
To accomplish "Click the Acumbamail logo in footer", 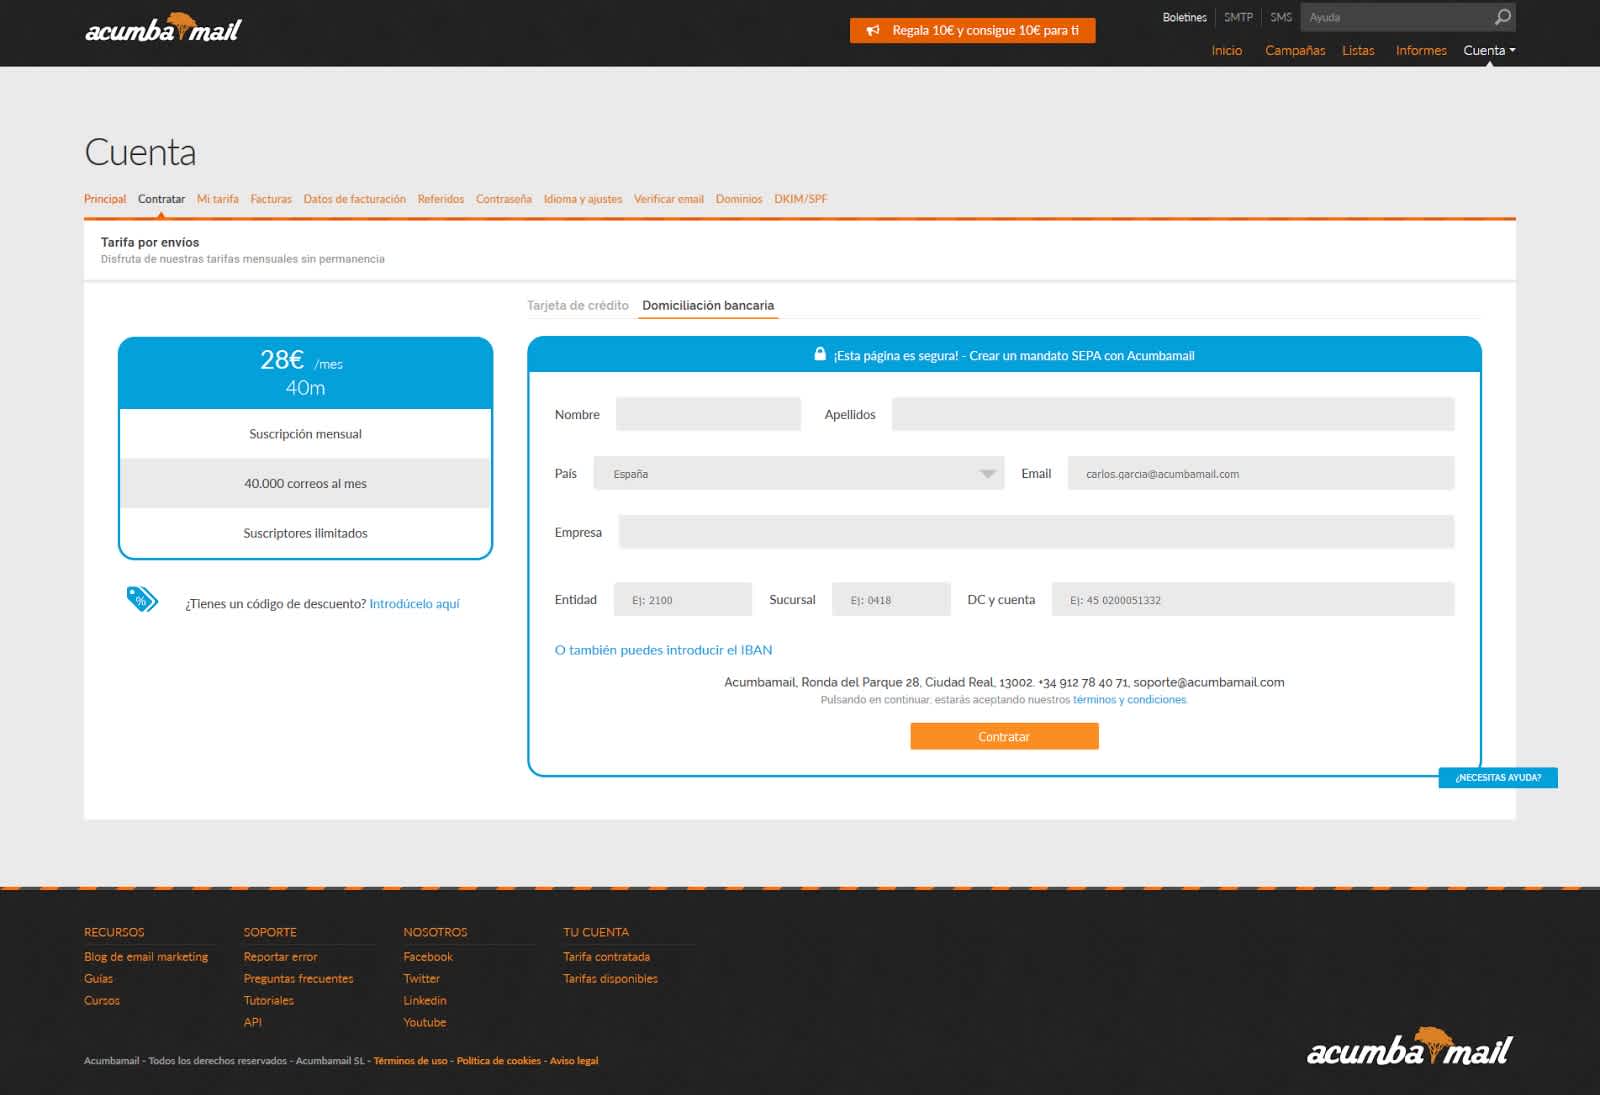I will point(1410,1047).
